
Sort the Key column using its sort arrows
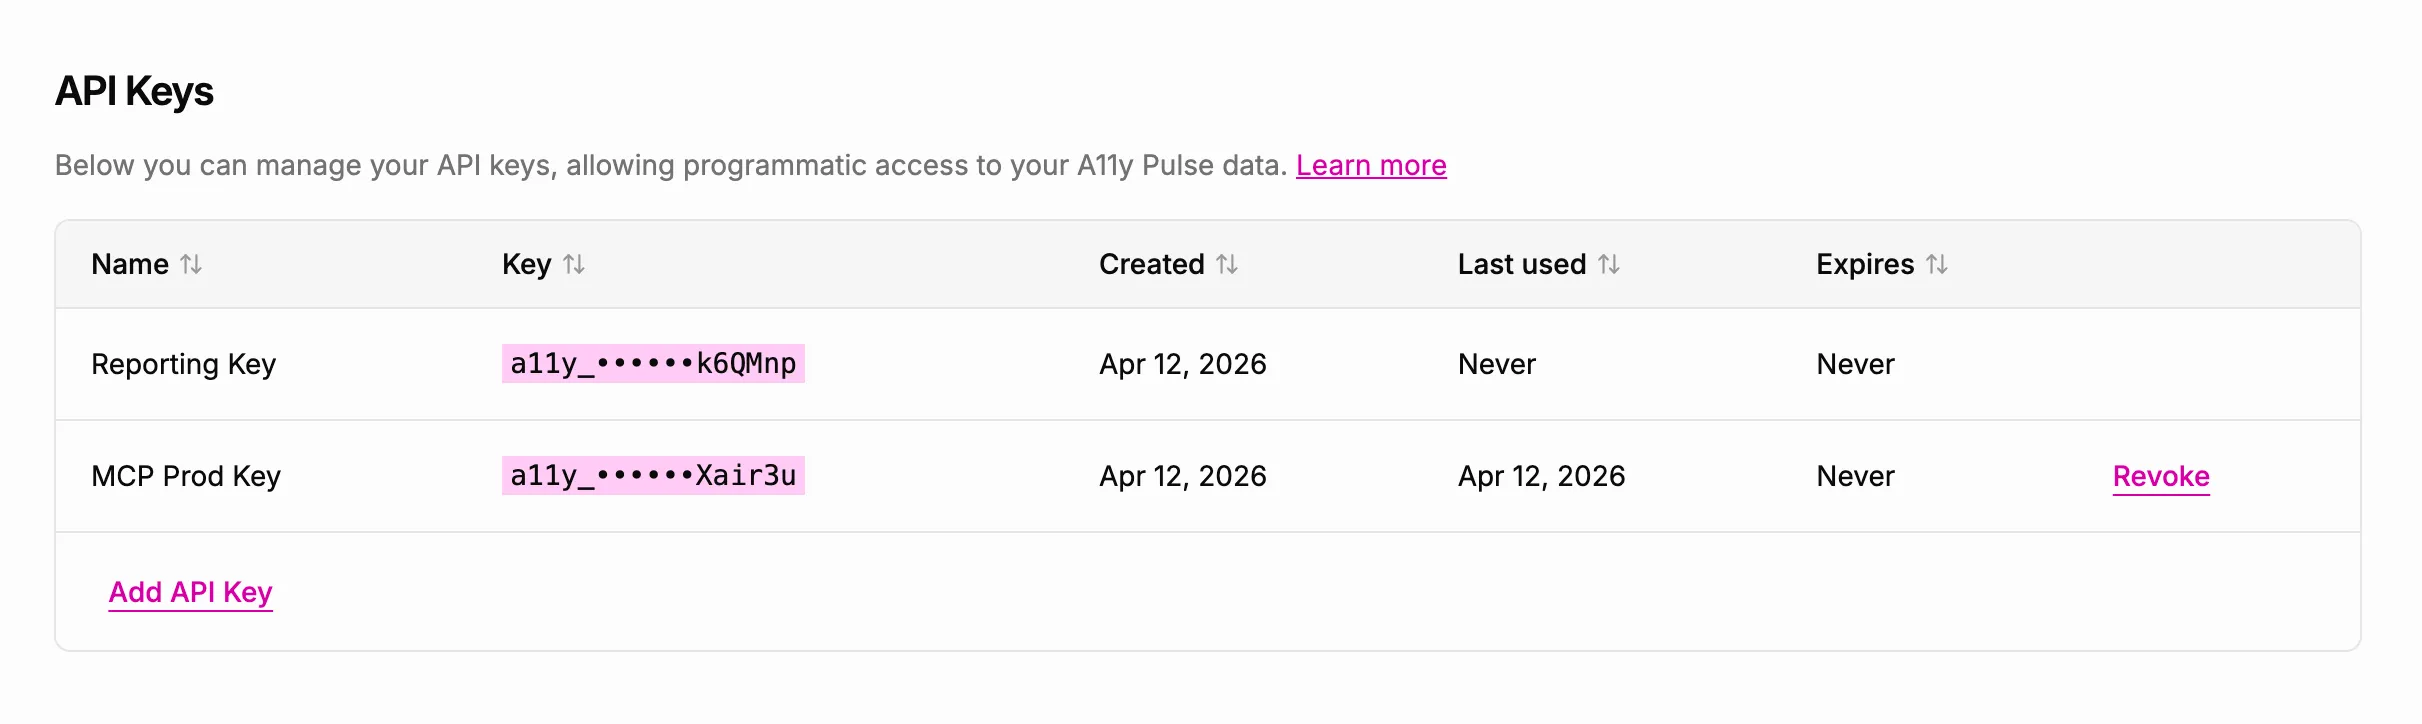[574, 264]
